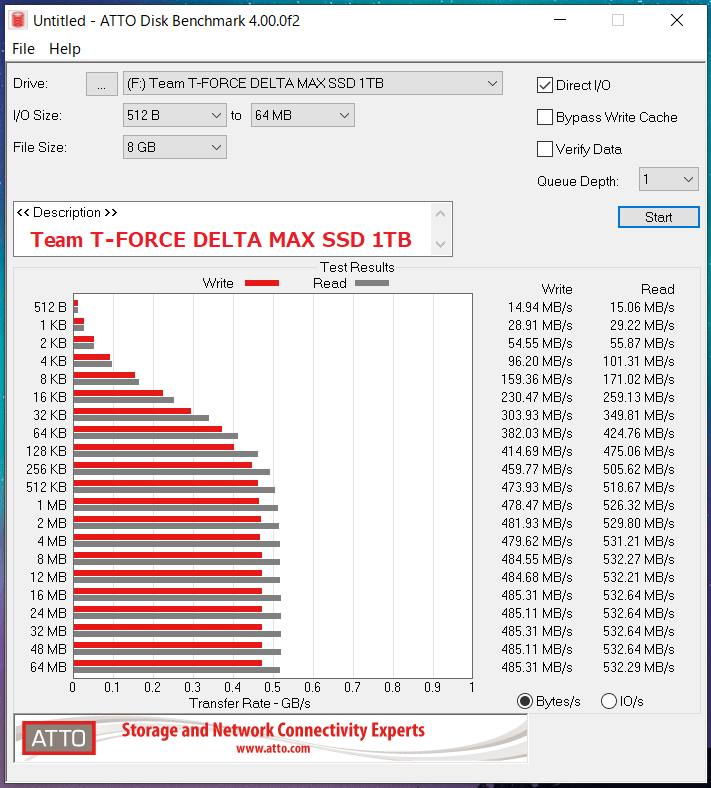Click the 12 MB row label in chart
Screen dimensions: 711x788
[48, 577]
